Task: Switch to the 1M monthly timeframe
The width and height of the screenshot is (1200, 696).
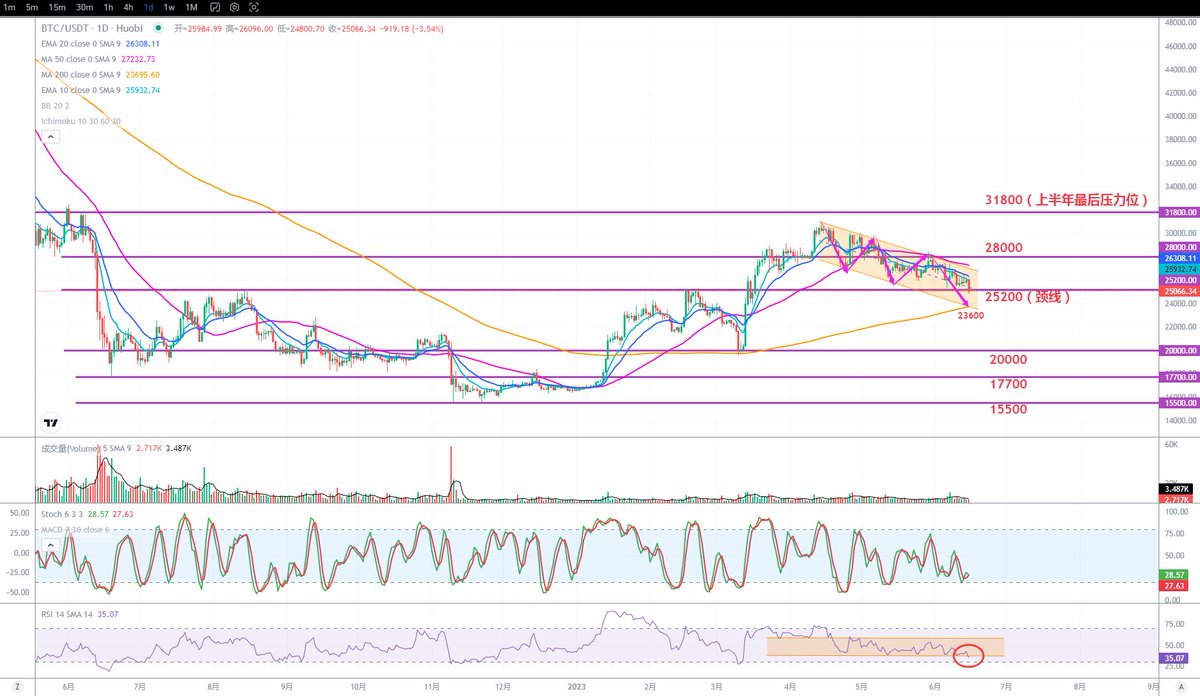Action: tap(190, 7)
